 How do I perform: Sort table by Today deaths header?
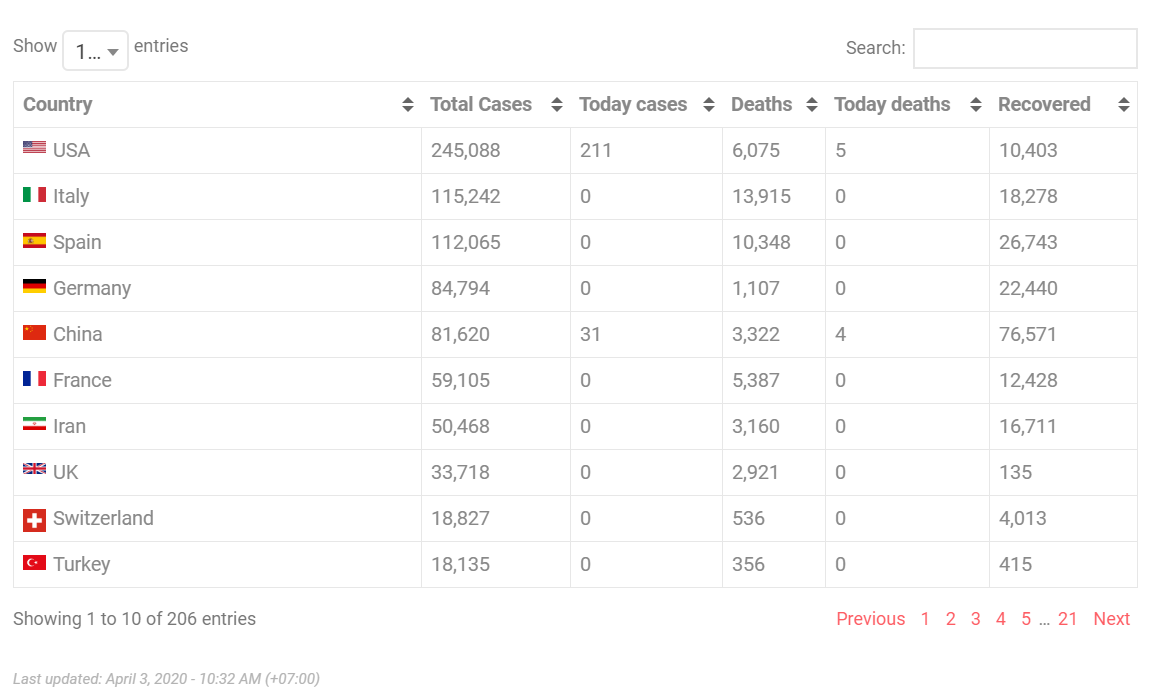coord(892,105)
